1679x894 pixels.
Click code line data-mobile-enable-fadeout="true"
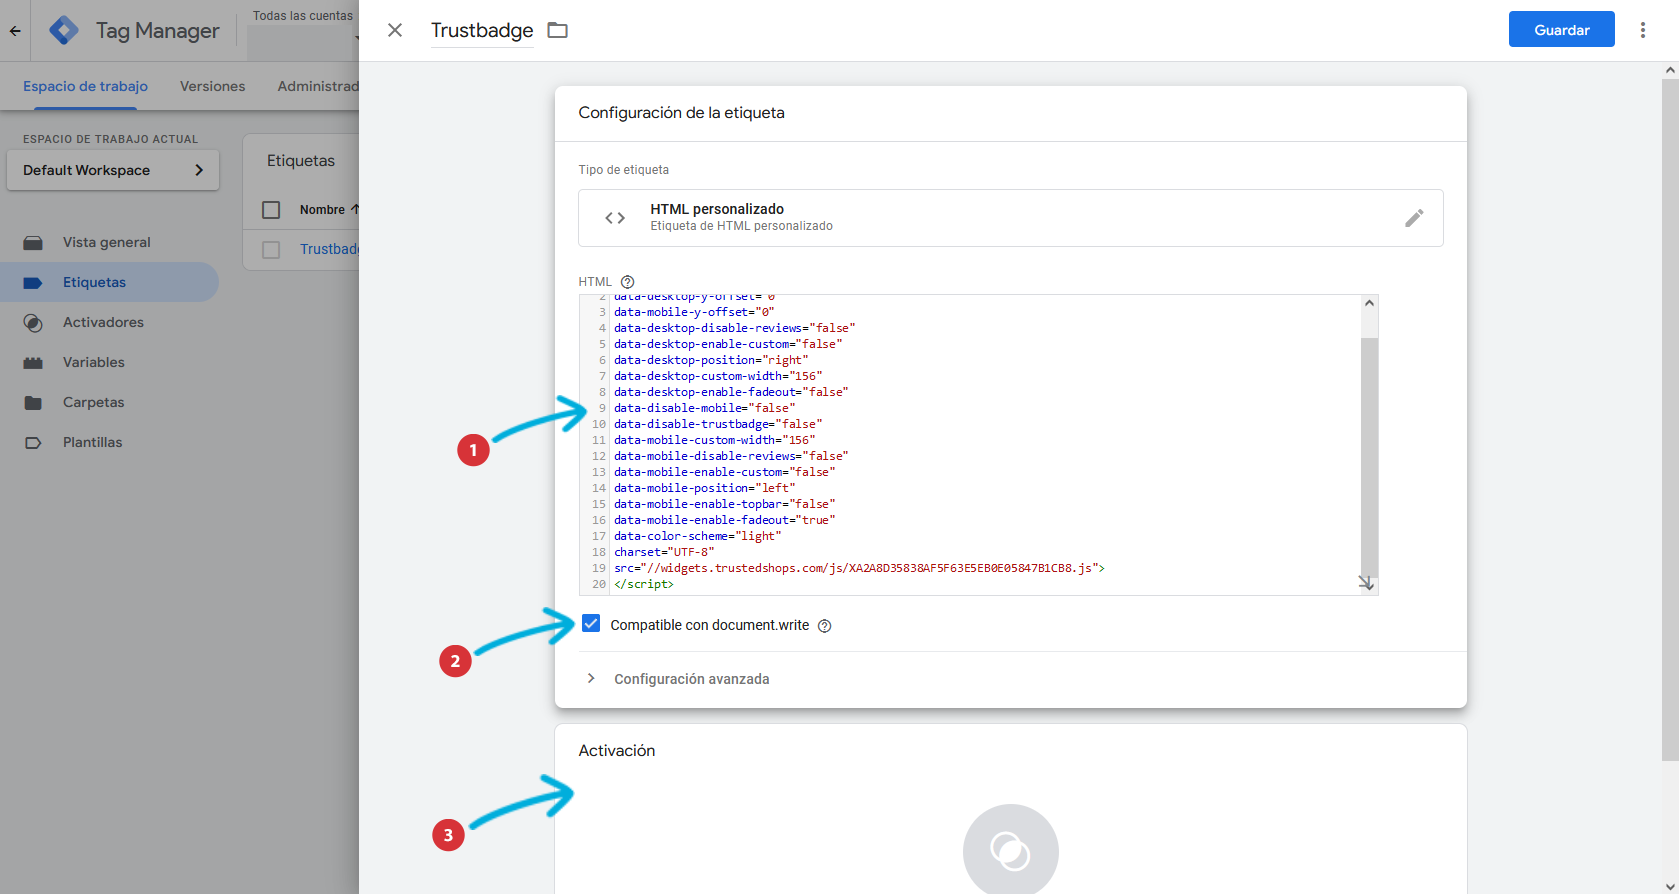pos(725,520)
